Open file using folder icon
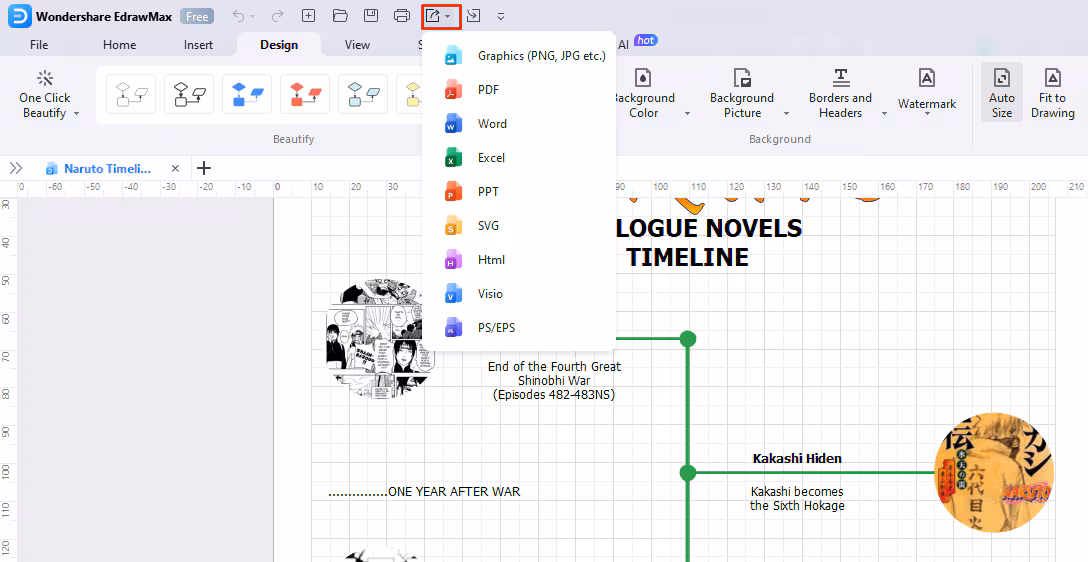Image resolution: width=1088 pixels, height=562 pixels. [x=340, y=16]
